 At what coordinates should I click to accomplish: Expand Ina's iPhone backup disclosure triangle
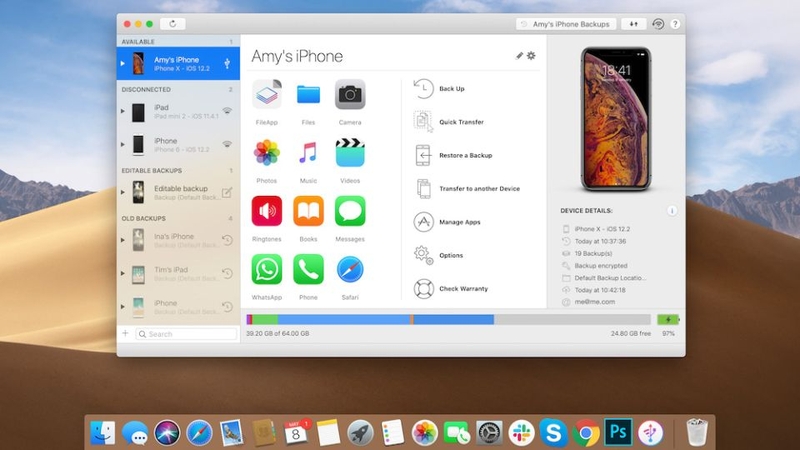122,240
